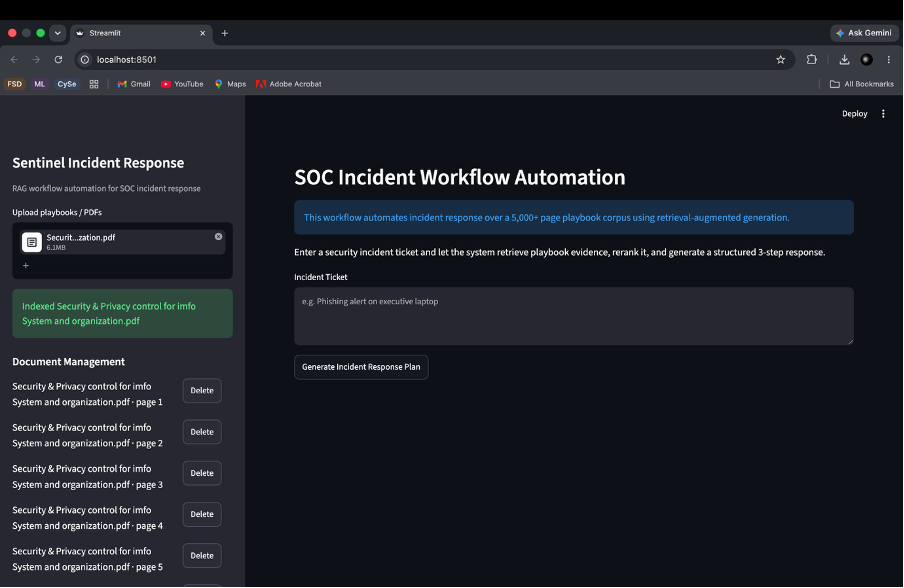Viewport: 904px width, 588px height.
Task: Open the Chrome profile avatar
Action: [x=866, y=59]
